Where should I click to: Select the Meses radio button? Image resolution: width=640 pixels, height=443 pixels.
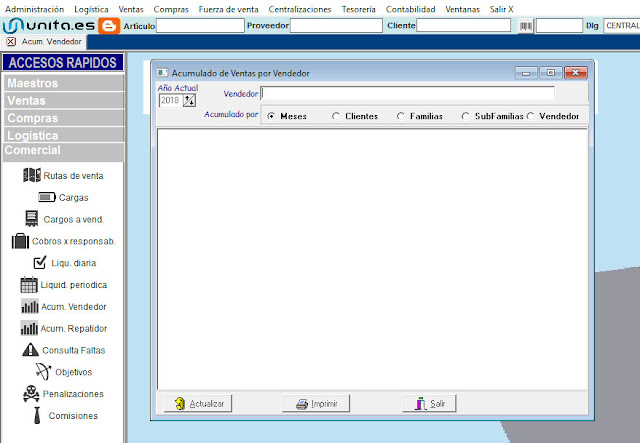[271, 116]
